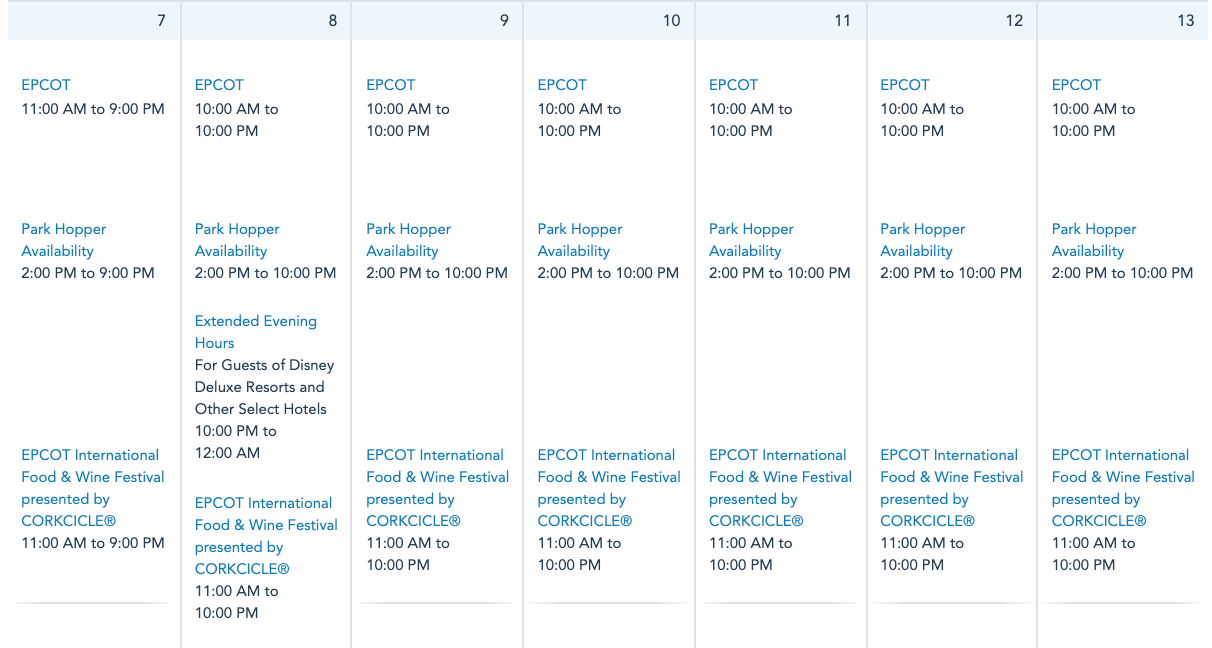Select the day 13 date header
1212x648 pixels.
(x=1185, y=21)
